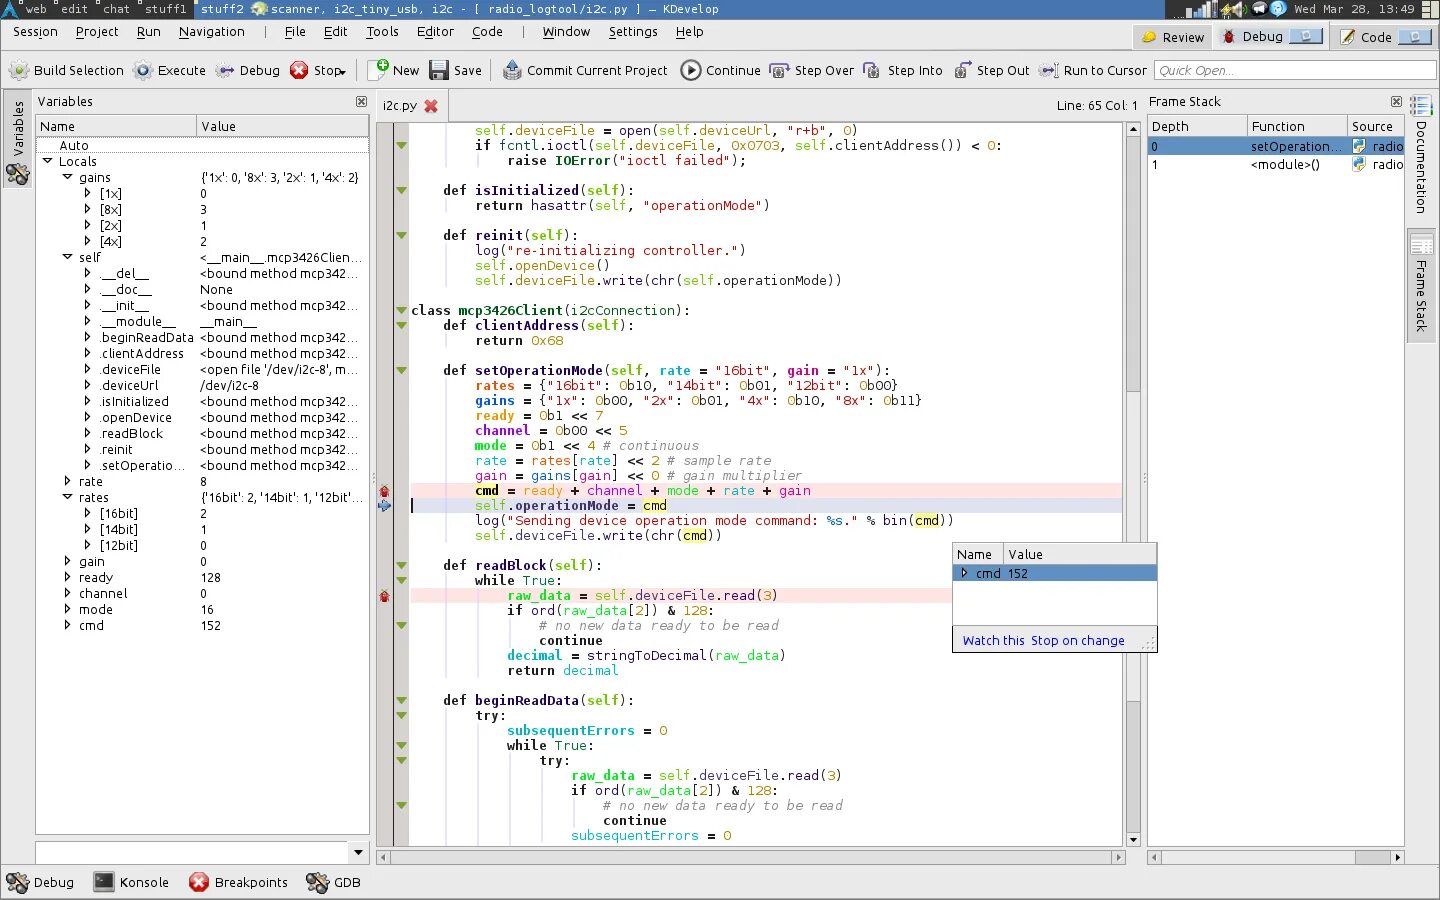Collapse the gains tree node
This screenshot has height=900, width=1440.
[x=67, y=177]
